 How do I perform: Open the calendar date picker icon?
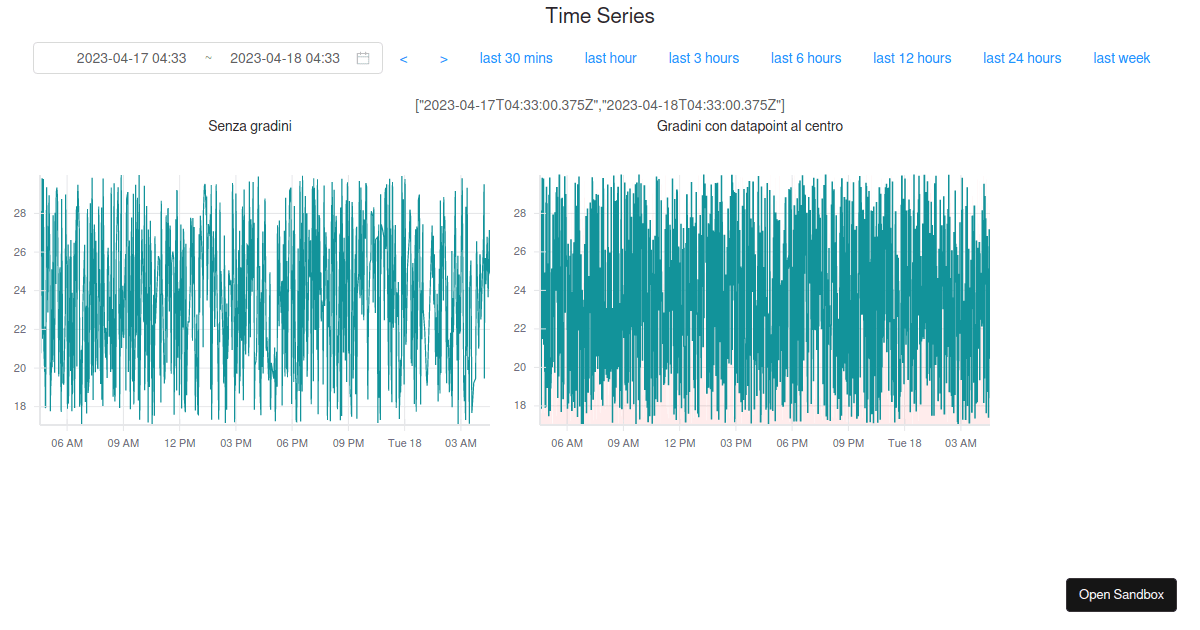pos(362,58)
